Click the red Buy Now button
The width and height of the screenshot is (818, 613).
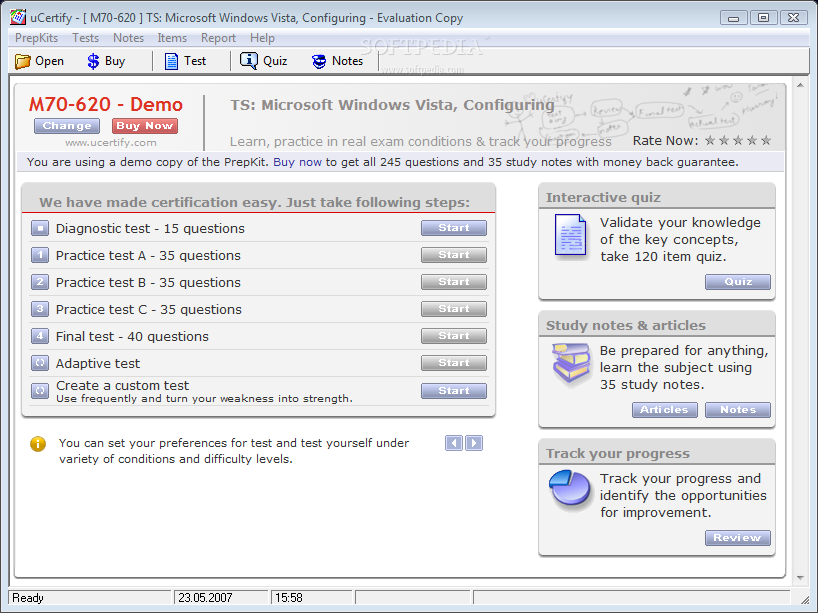tap(145, 126)
